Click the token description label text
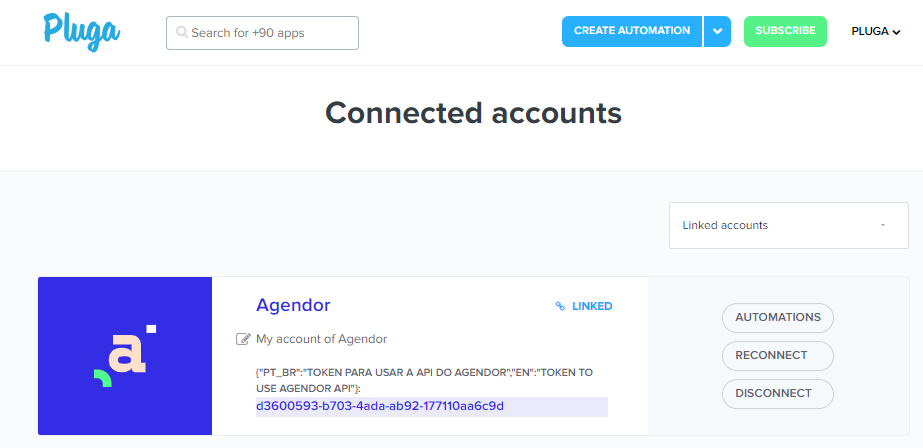923x448 pixels. [x=424, y=379]
